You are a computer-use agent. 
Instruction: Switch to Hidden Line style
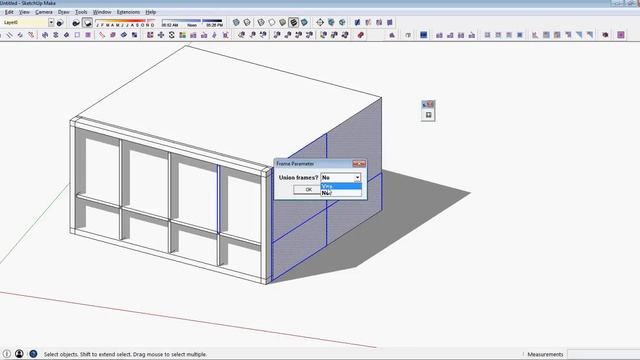[x=272, y=22]
